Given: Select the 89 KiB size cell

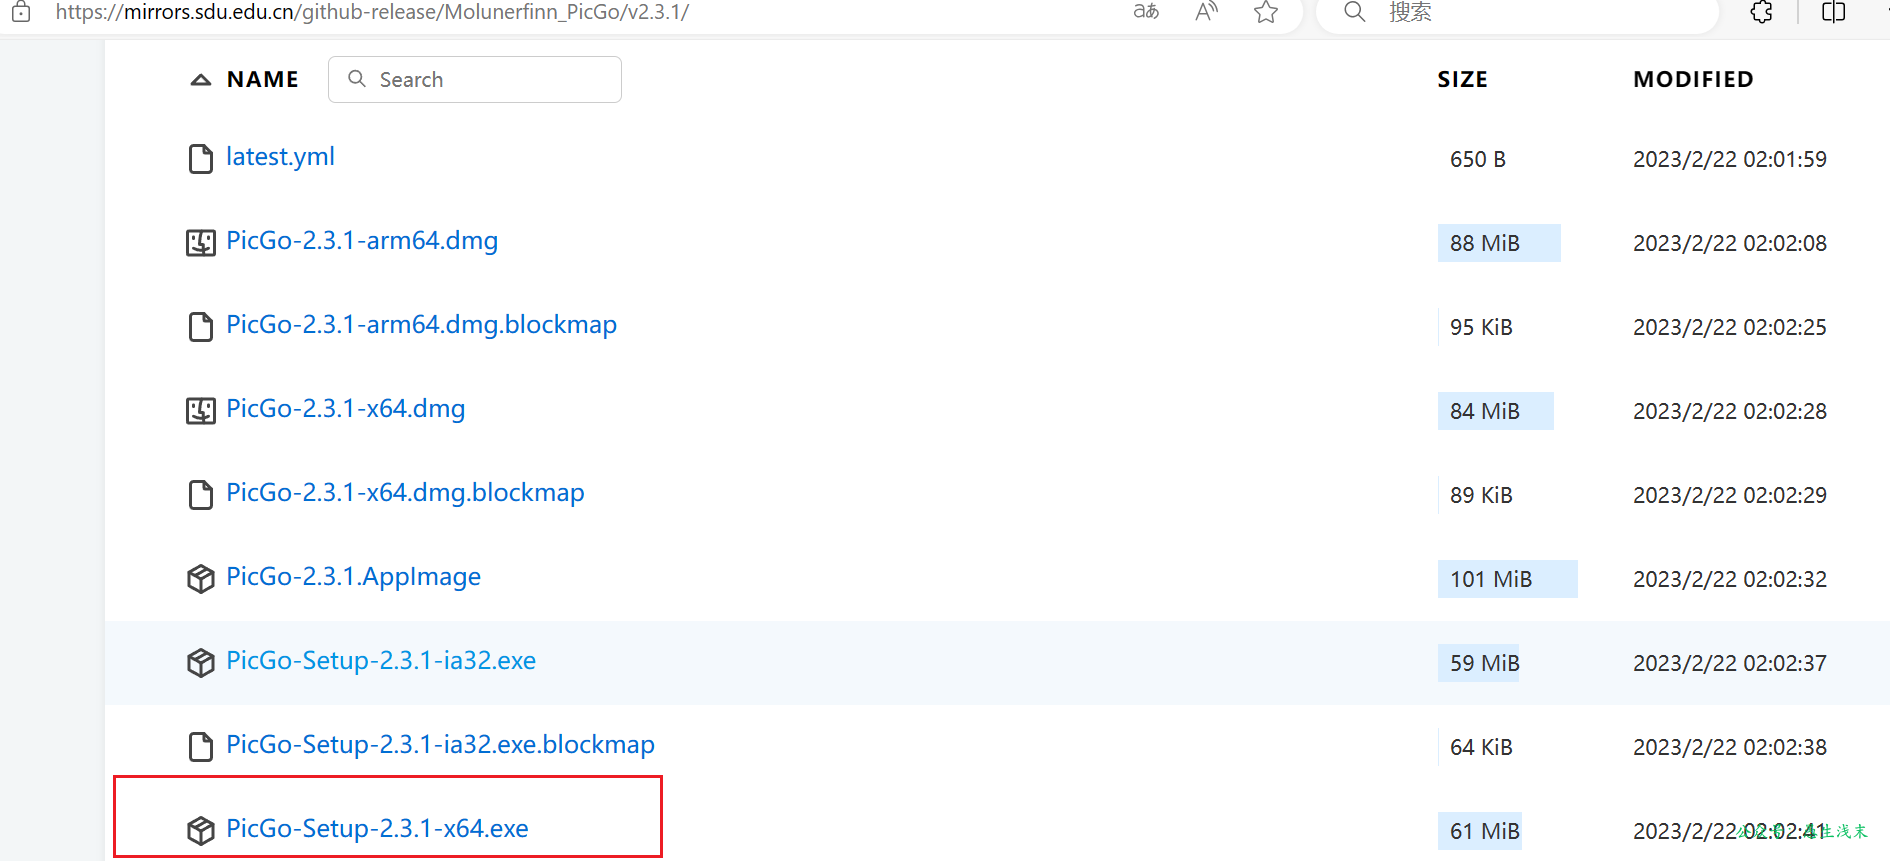Looking at the screenshot, I should [1481, 495].
